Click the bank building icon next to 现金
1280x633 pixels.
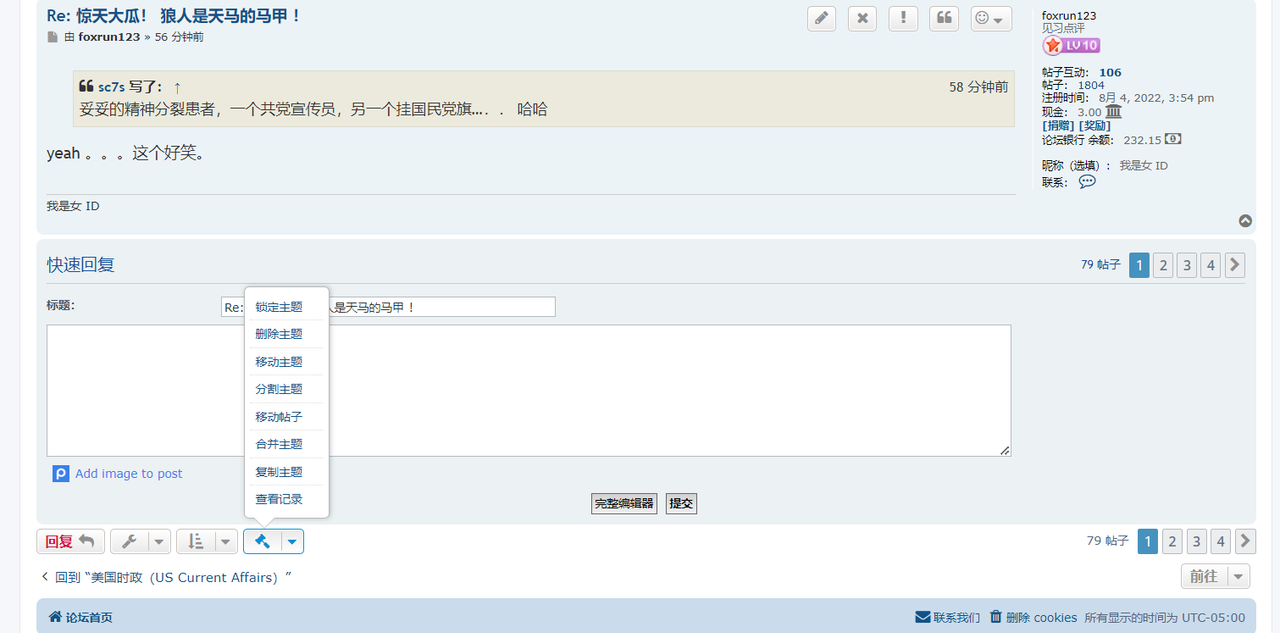1114,111
